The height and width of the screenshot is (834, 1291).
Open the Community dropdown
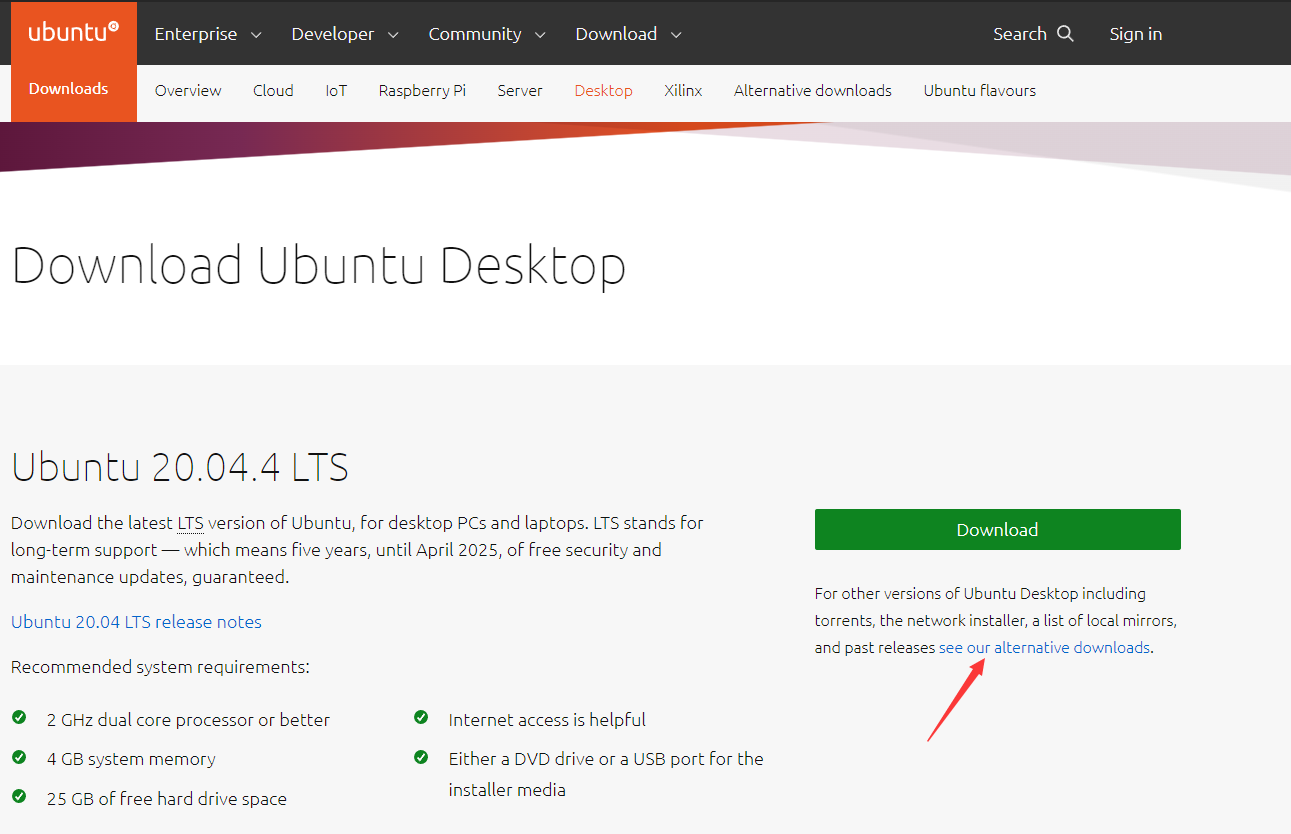(x=487, y=34)
